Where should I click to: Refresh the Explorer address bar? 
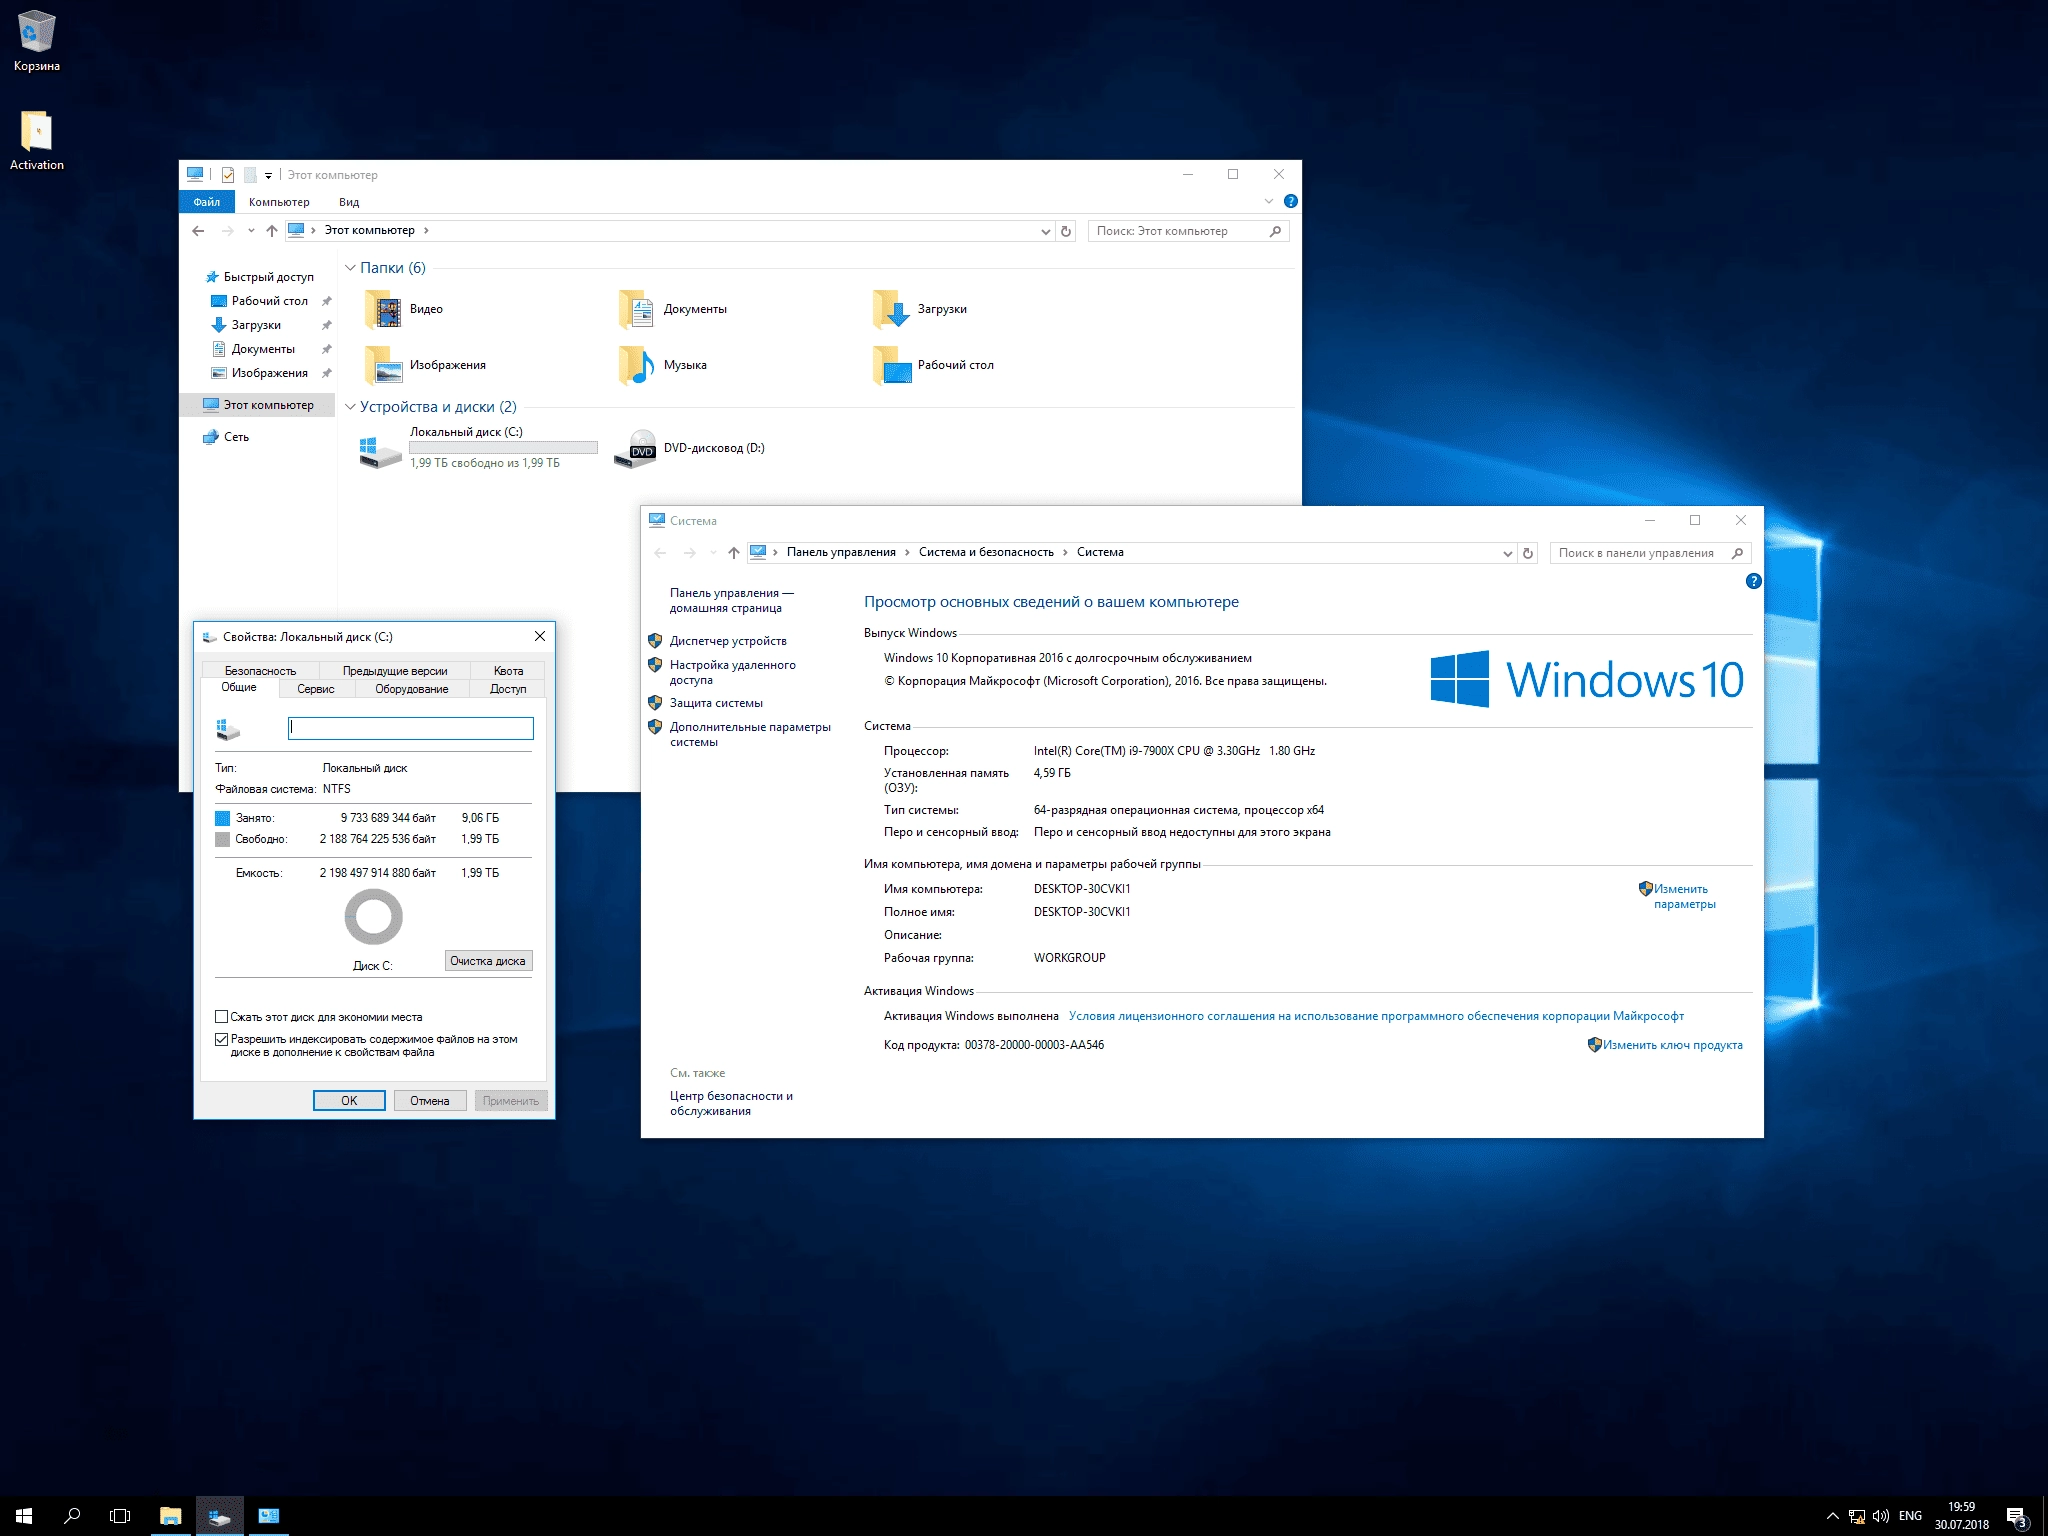[1066, 231]
